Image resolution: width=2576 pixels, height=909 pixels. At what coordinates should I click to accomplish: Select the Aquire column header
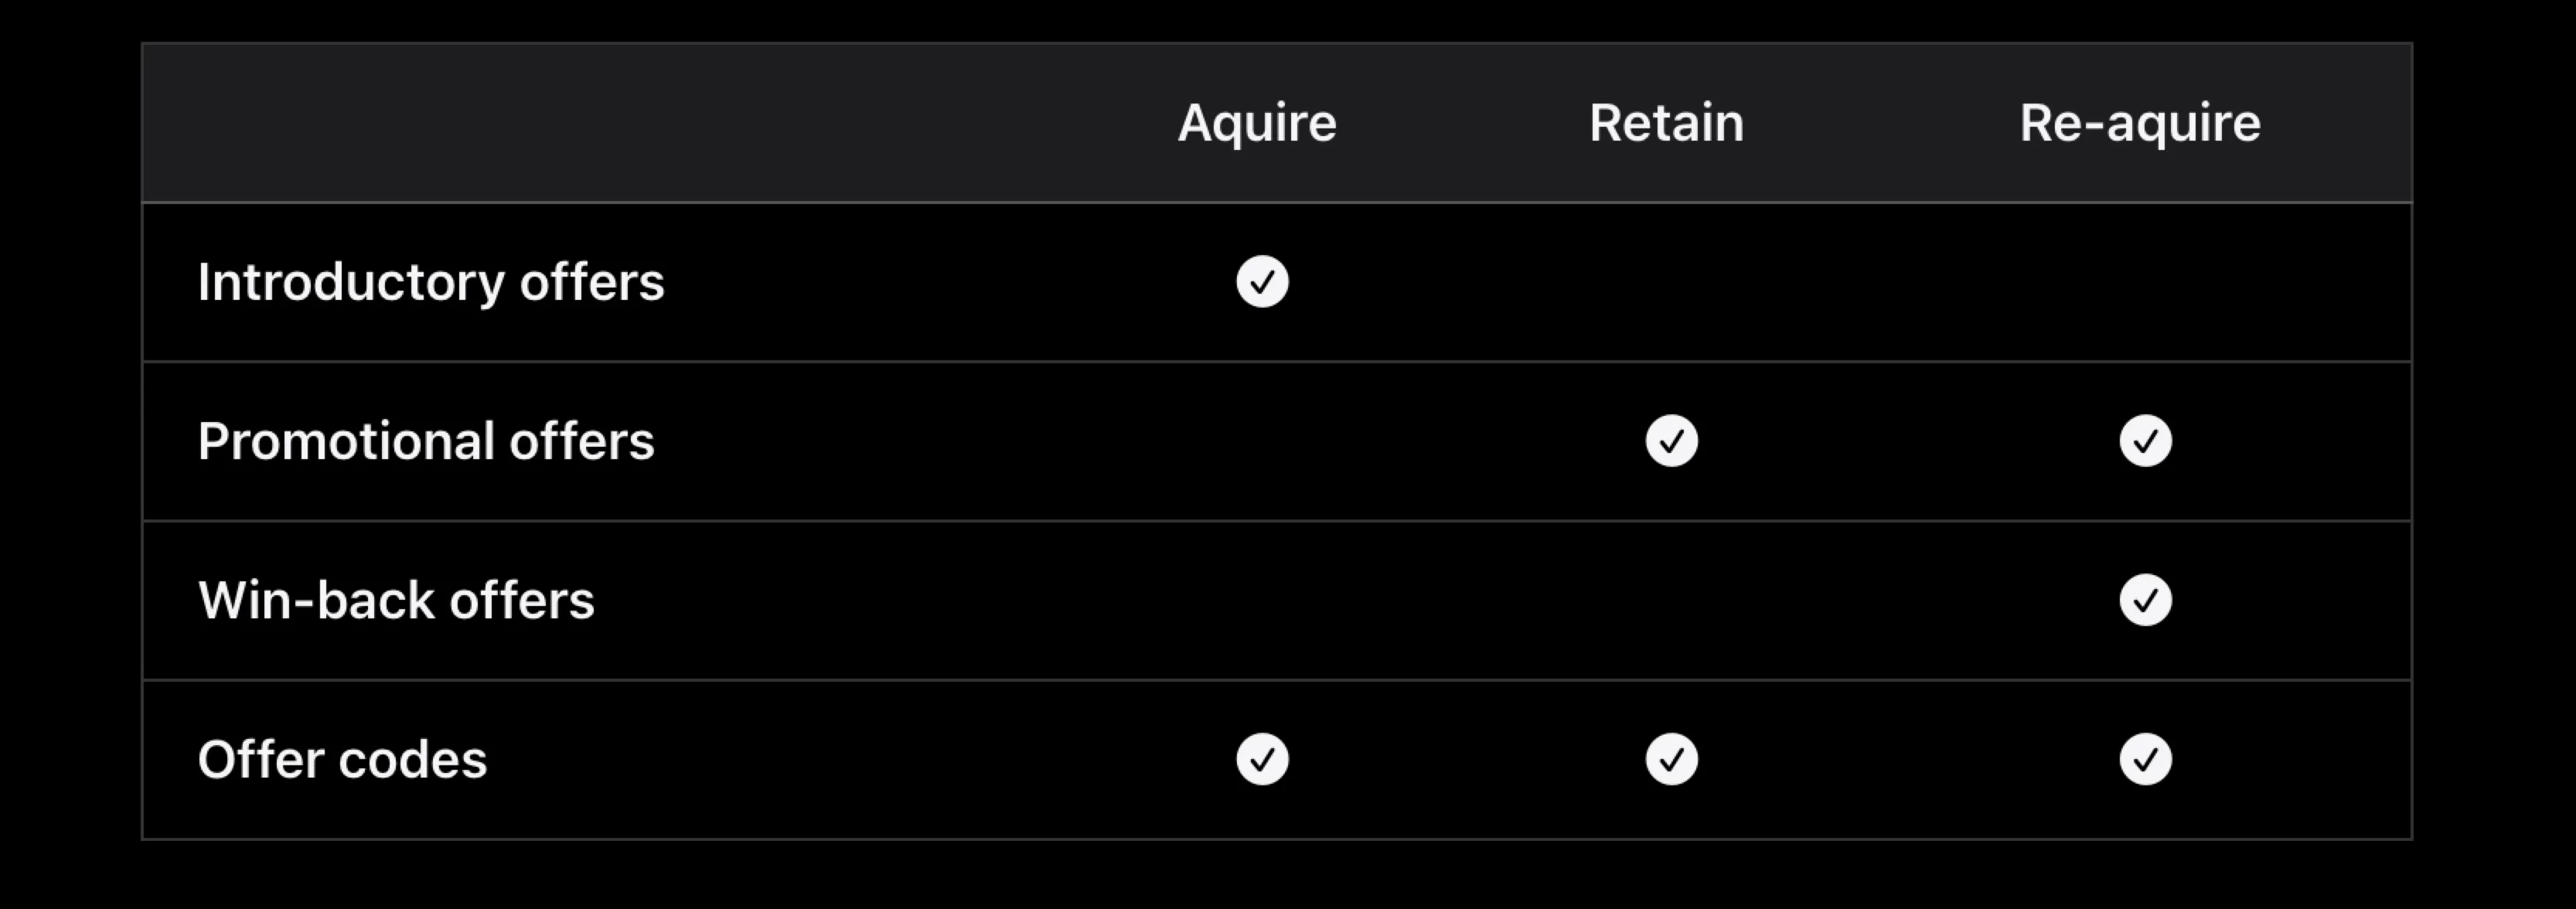(x=1257, y=123)
